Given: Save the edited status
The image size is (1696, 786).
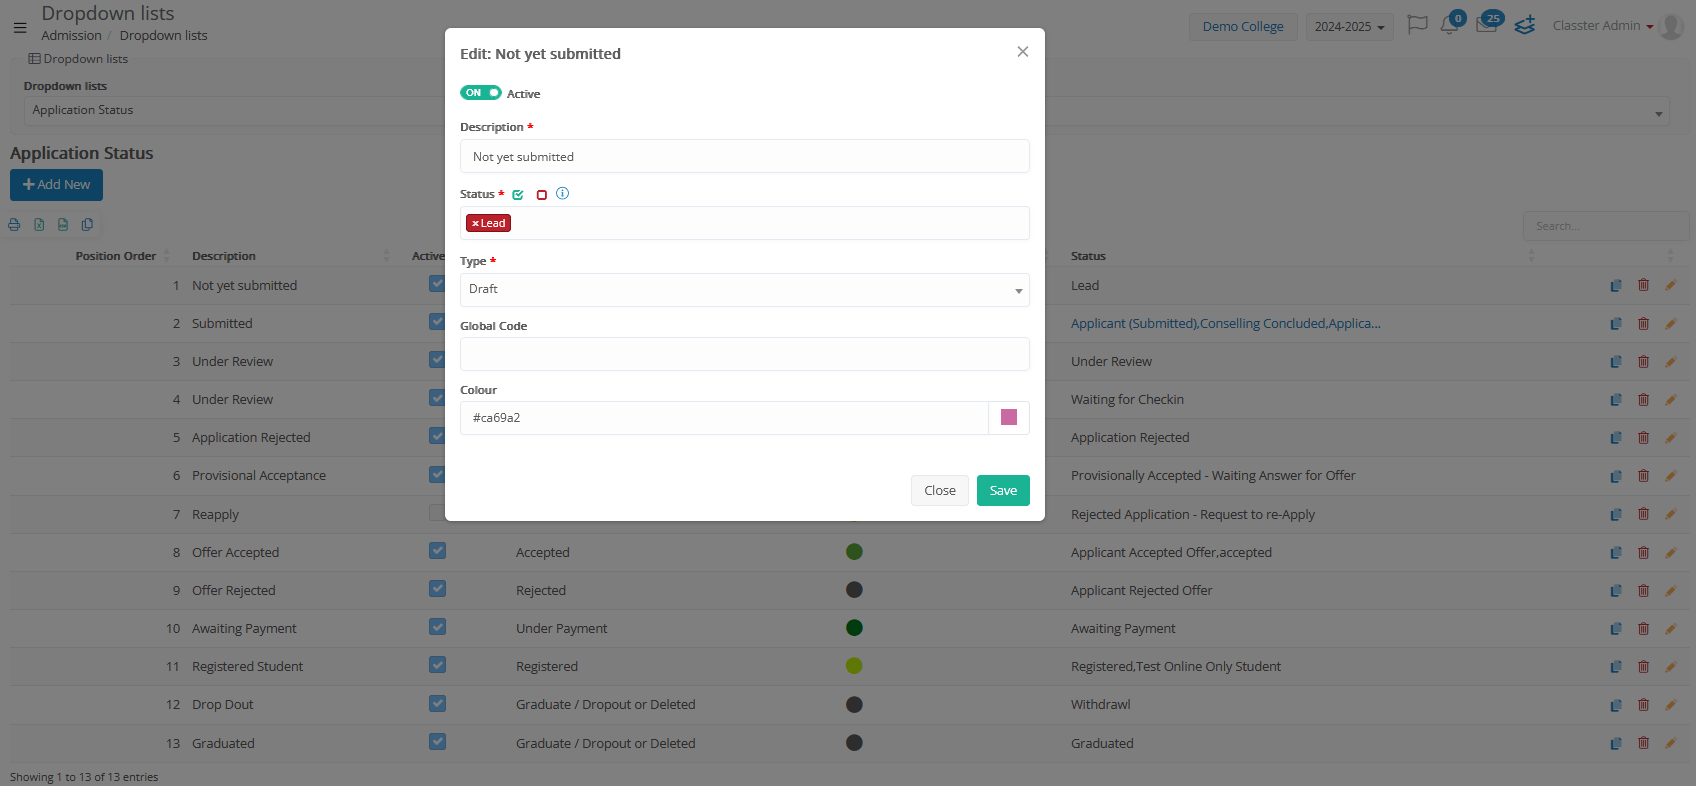Looking at the screenshot, I should (x=1002, y=490).
